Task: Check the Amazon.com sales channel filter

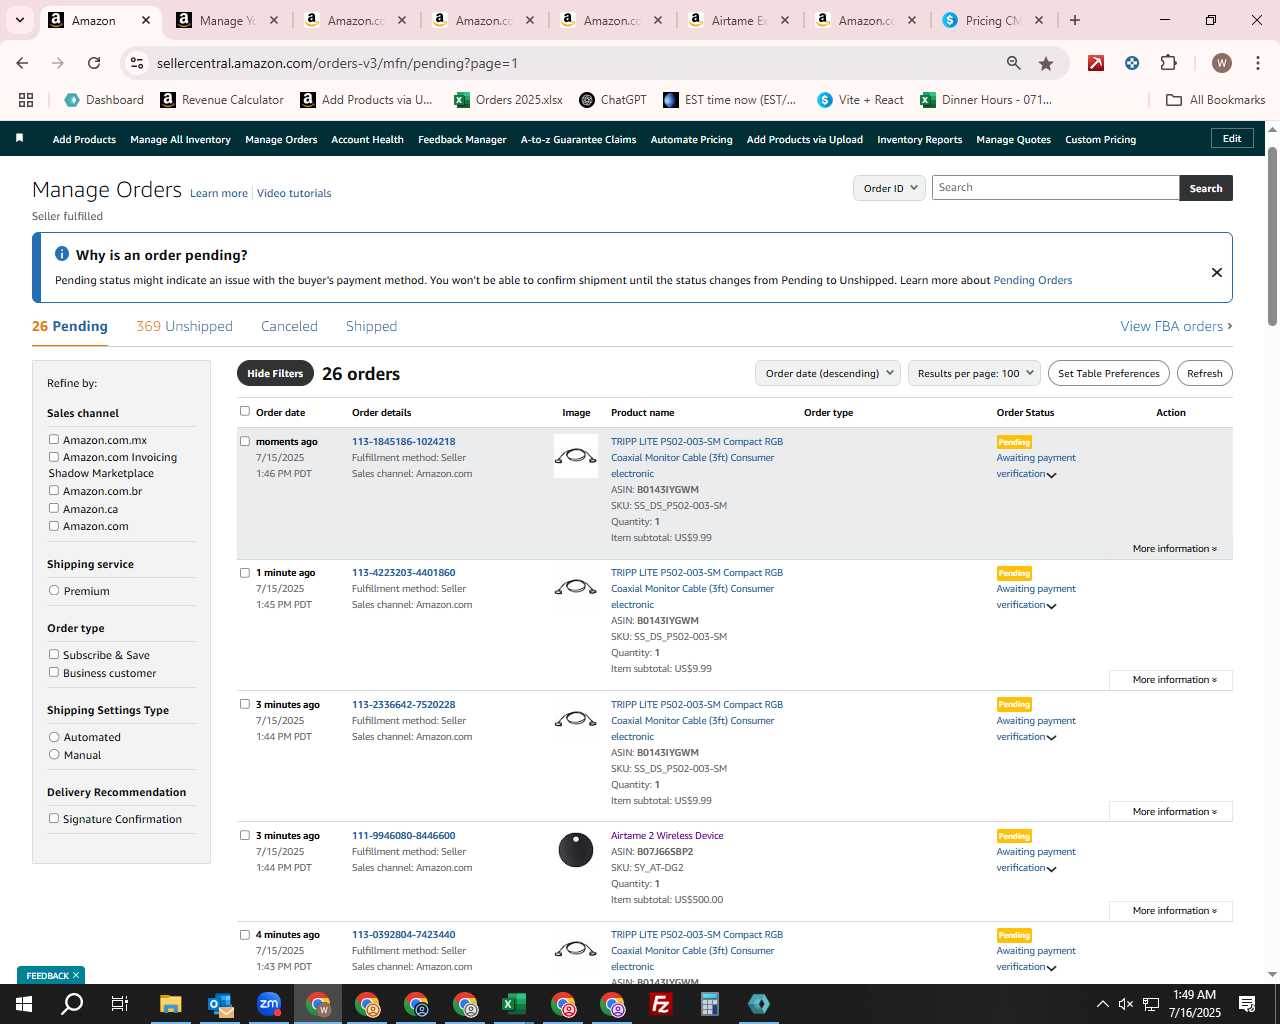Action: coord(54,525)
